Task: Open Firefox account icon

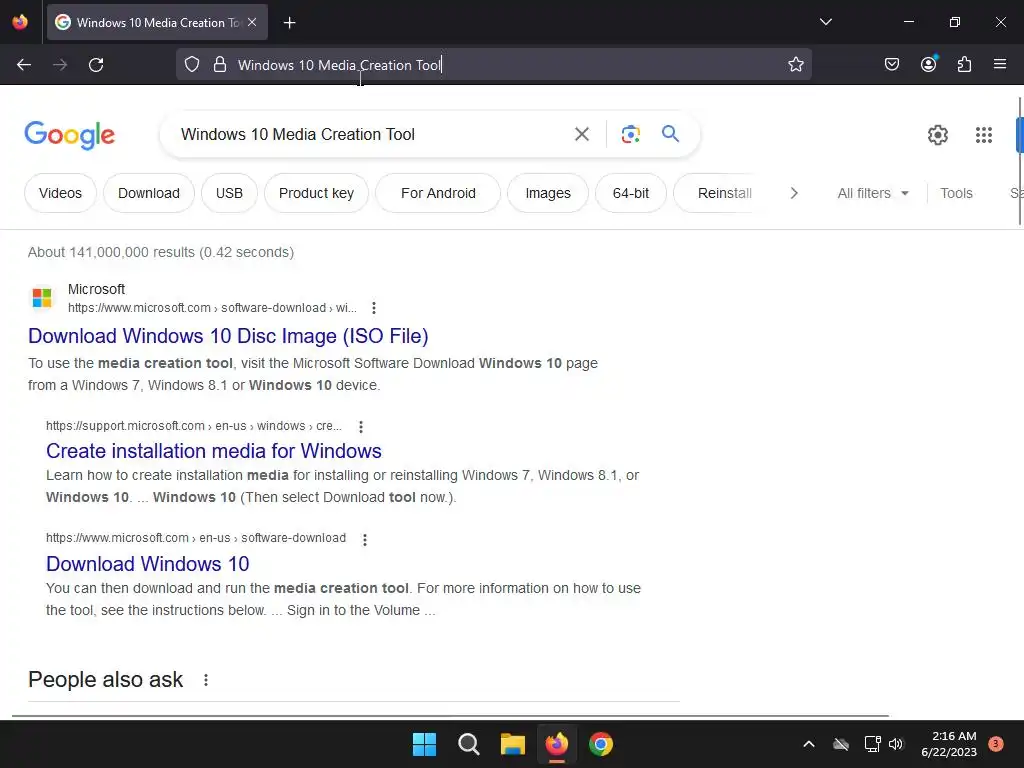Action: (929, 64)
